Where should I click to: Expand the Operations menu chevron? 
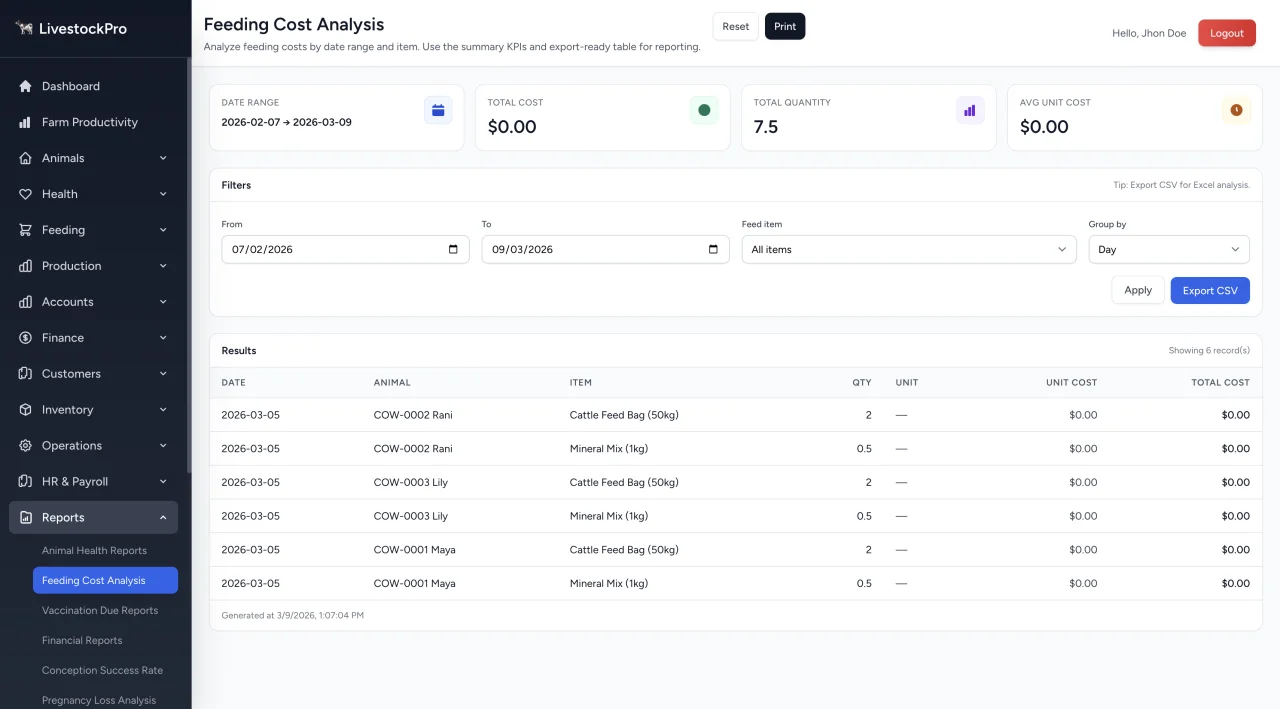click(x=163, y=446)
